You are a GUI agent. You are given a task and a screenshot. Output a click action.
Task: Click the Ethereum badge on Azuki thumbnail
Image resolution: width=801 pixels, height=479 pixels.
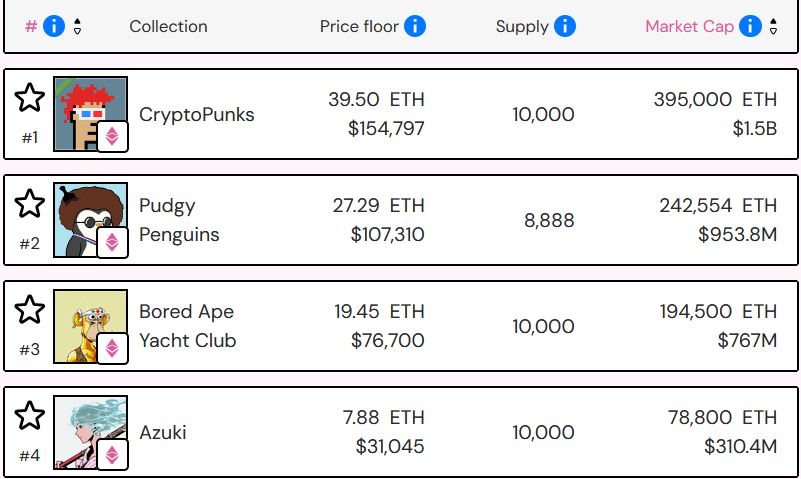(112, 454)
